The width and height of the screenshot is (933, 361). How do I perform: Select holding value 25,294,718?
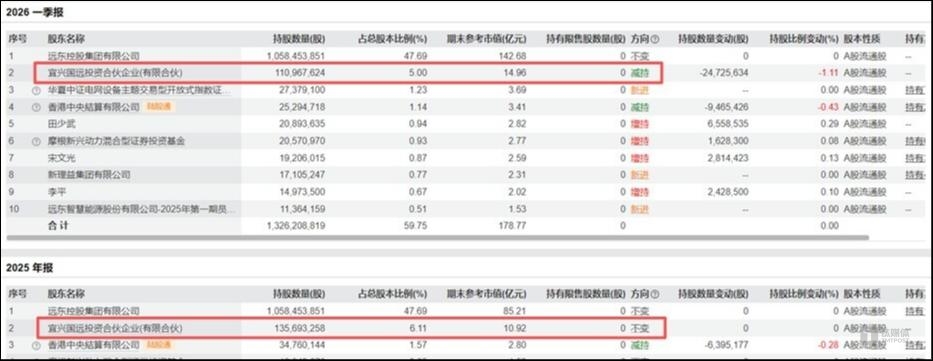click(x=302, y=108)
